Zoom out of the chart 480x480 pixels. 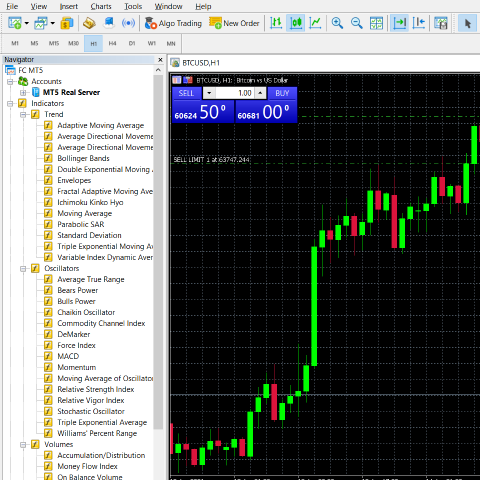click(x=357, y=23)
